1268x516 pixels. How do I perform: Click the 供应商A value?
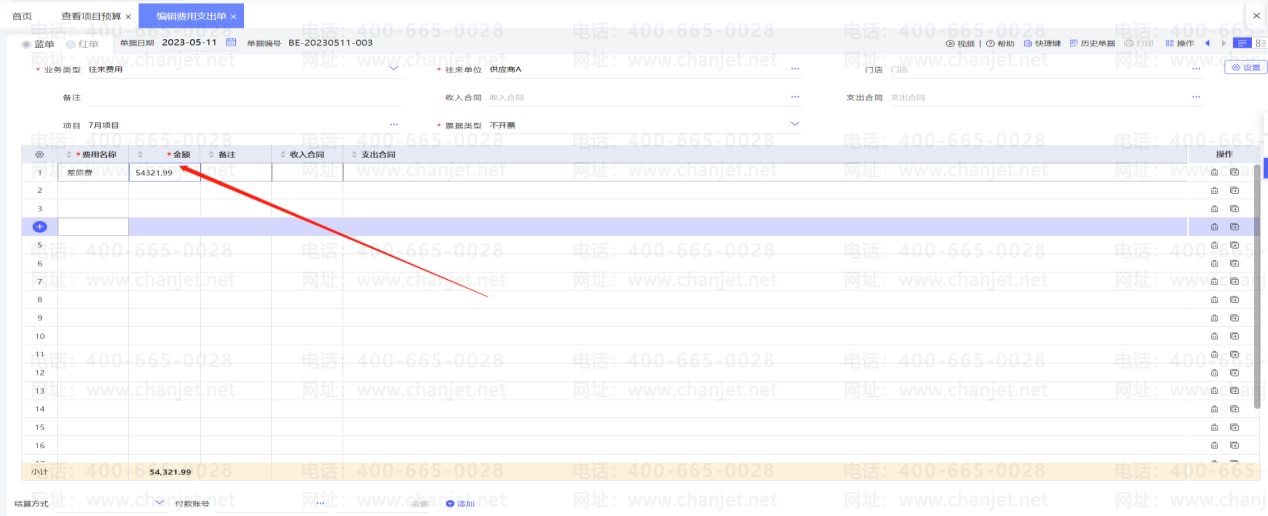pos(506,69)
